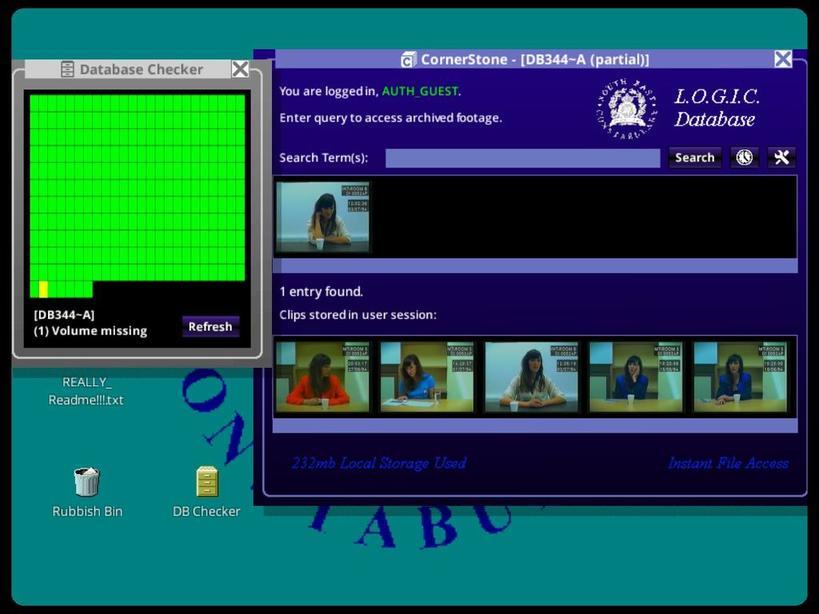819x614 pixels.
Task: Click the scrollbar below the search results
Action: click(536, 266)
